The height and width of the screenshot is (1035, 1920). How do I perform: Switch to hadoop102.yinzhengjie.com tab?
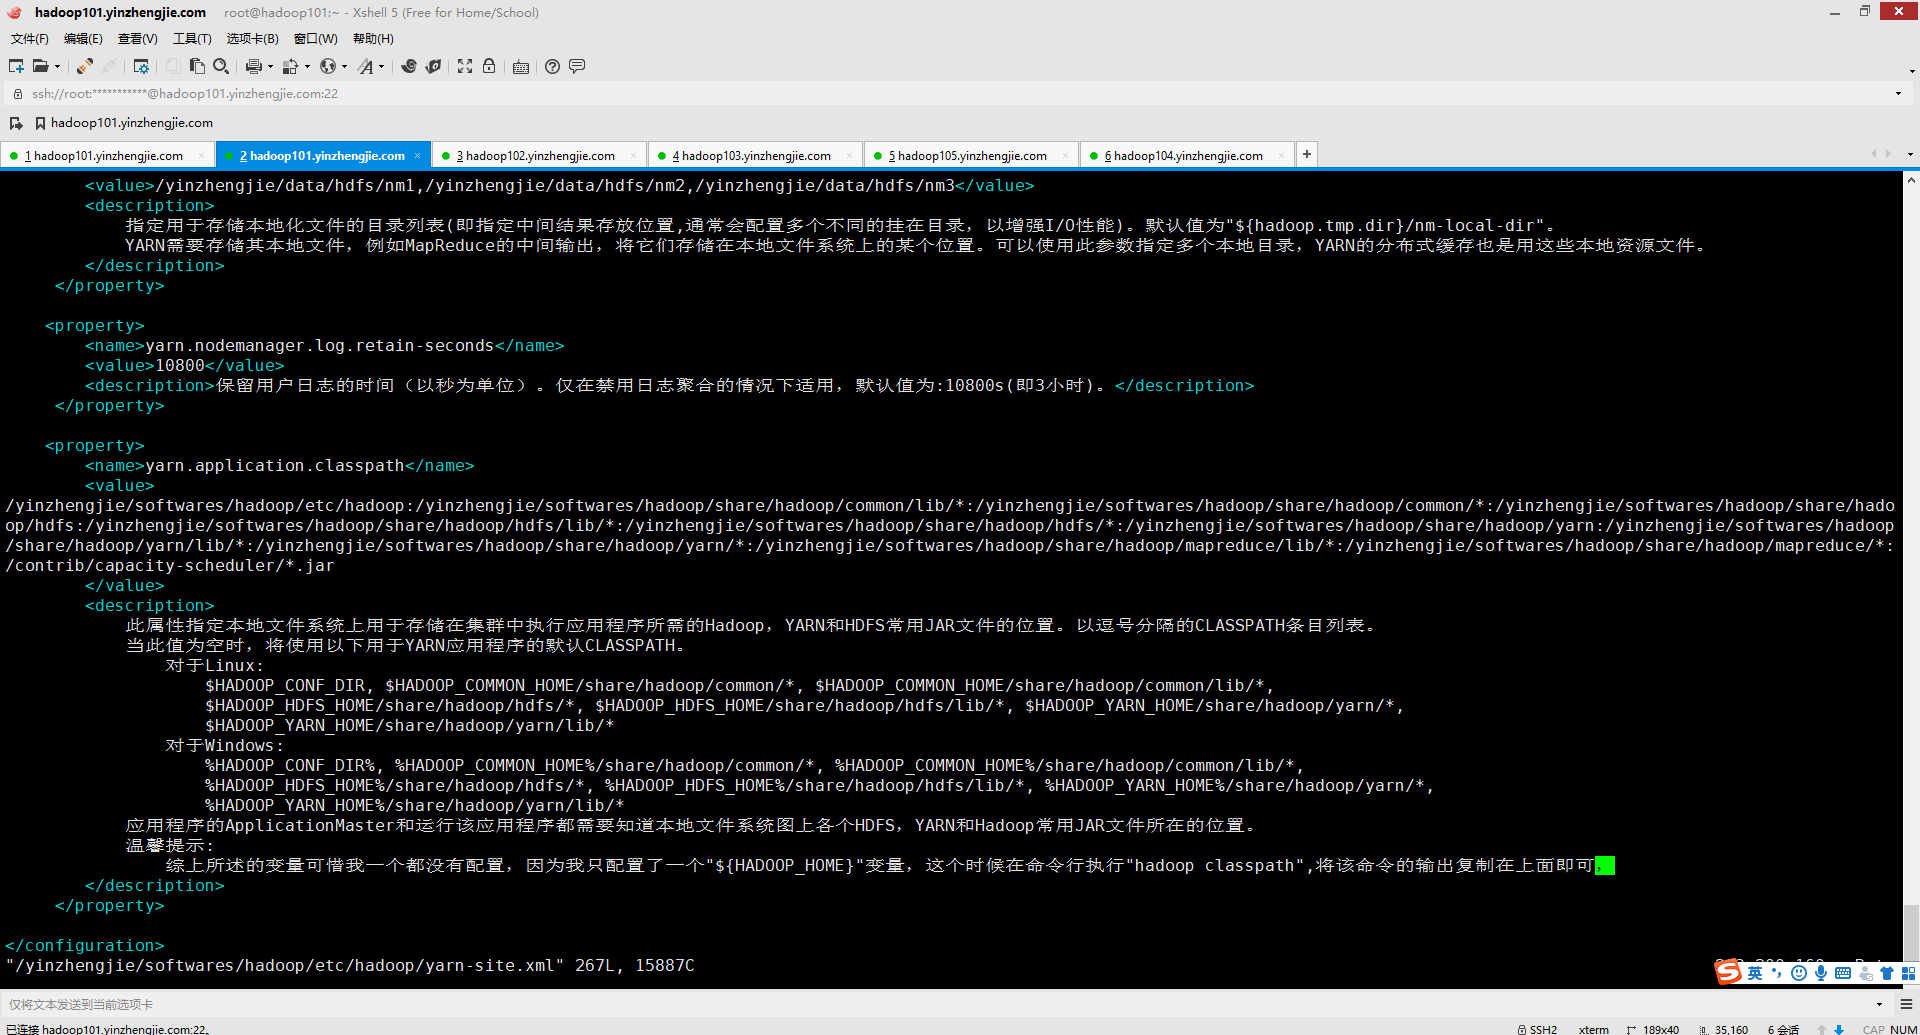[x=535, y=155]
